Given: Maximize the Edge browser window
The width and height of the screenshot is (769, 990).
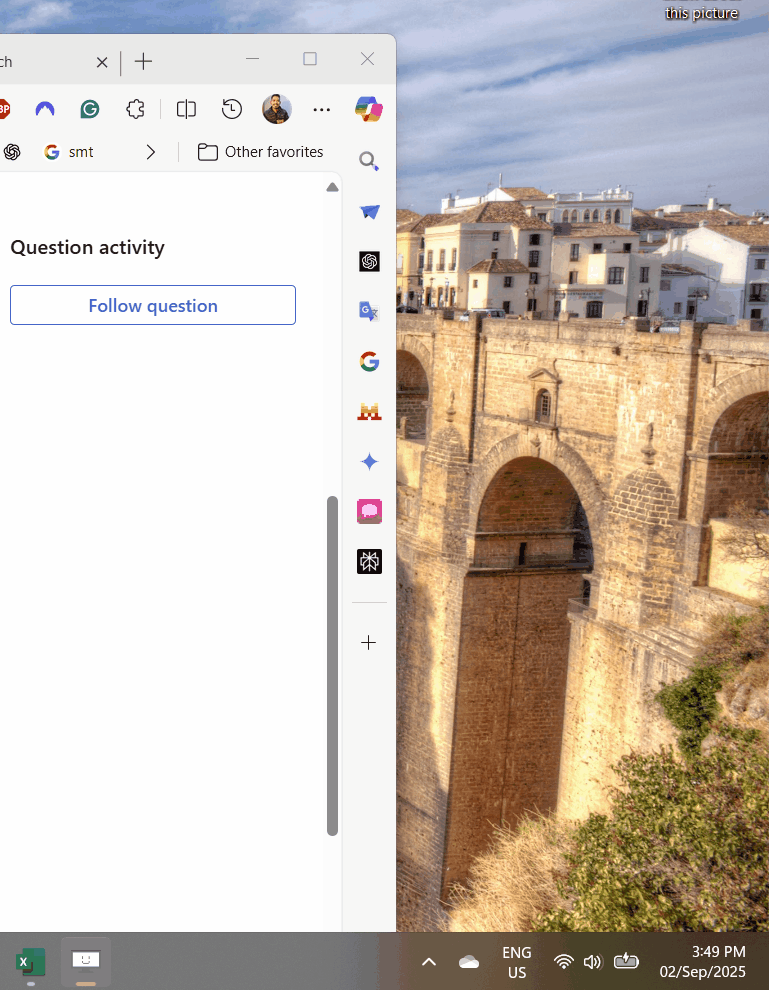Looking at the screenshot, I should [x=310, y=59].
